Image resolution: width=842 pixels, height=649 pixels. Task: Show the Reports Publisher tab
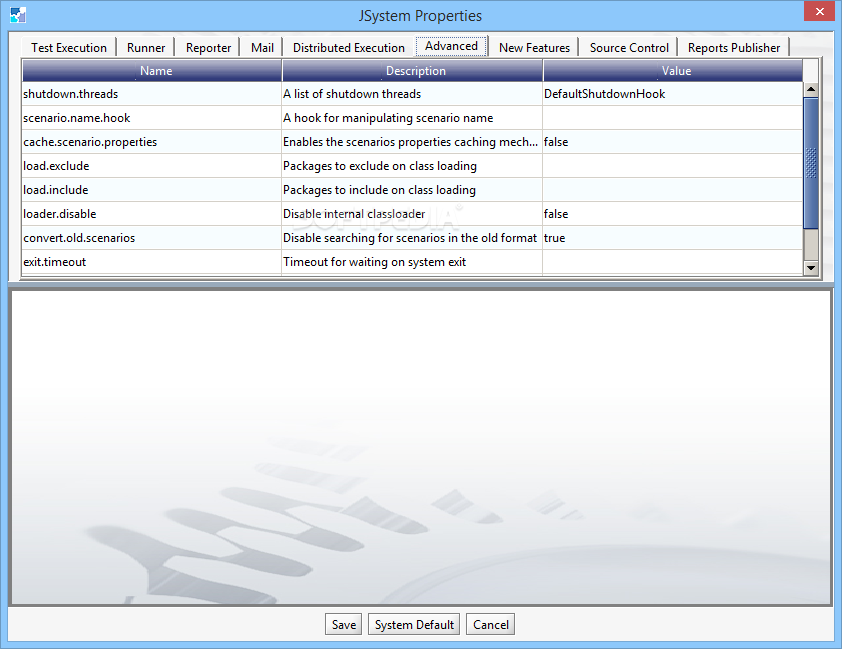[734, 48]
